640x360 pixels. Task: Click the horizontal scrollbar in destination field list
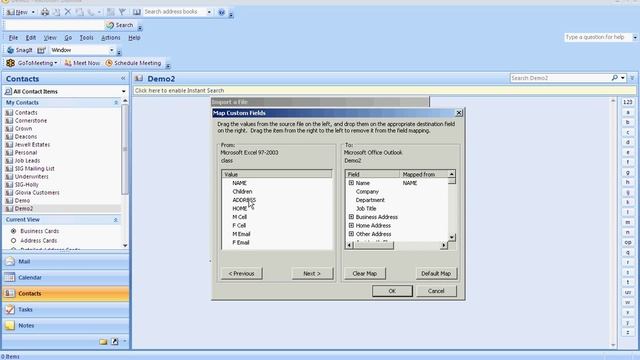pyautogui.click(x=396, y=245)
